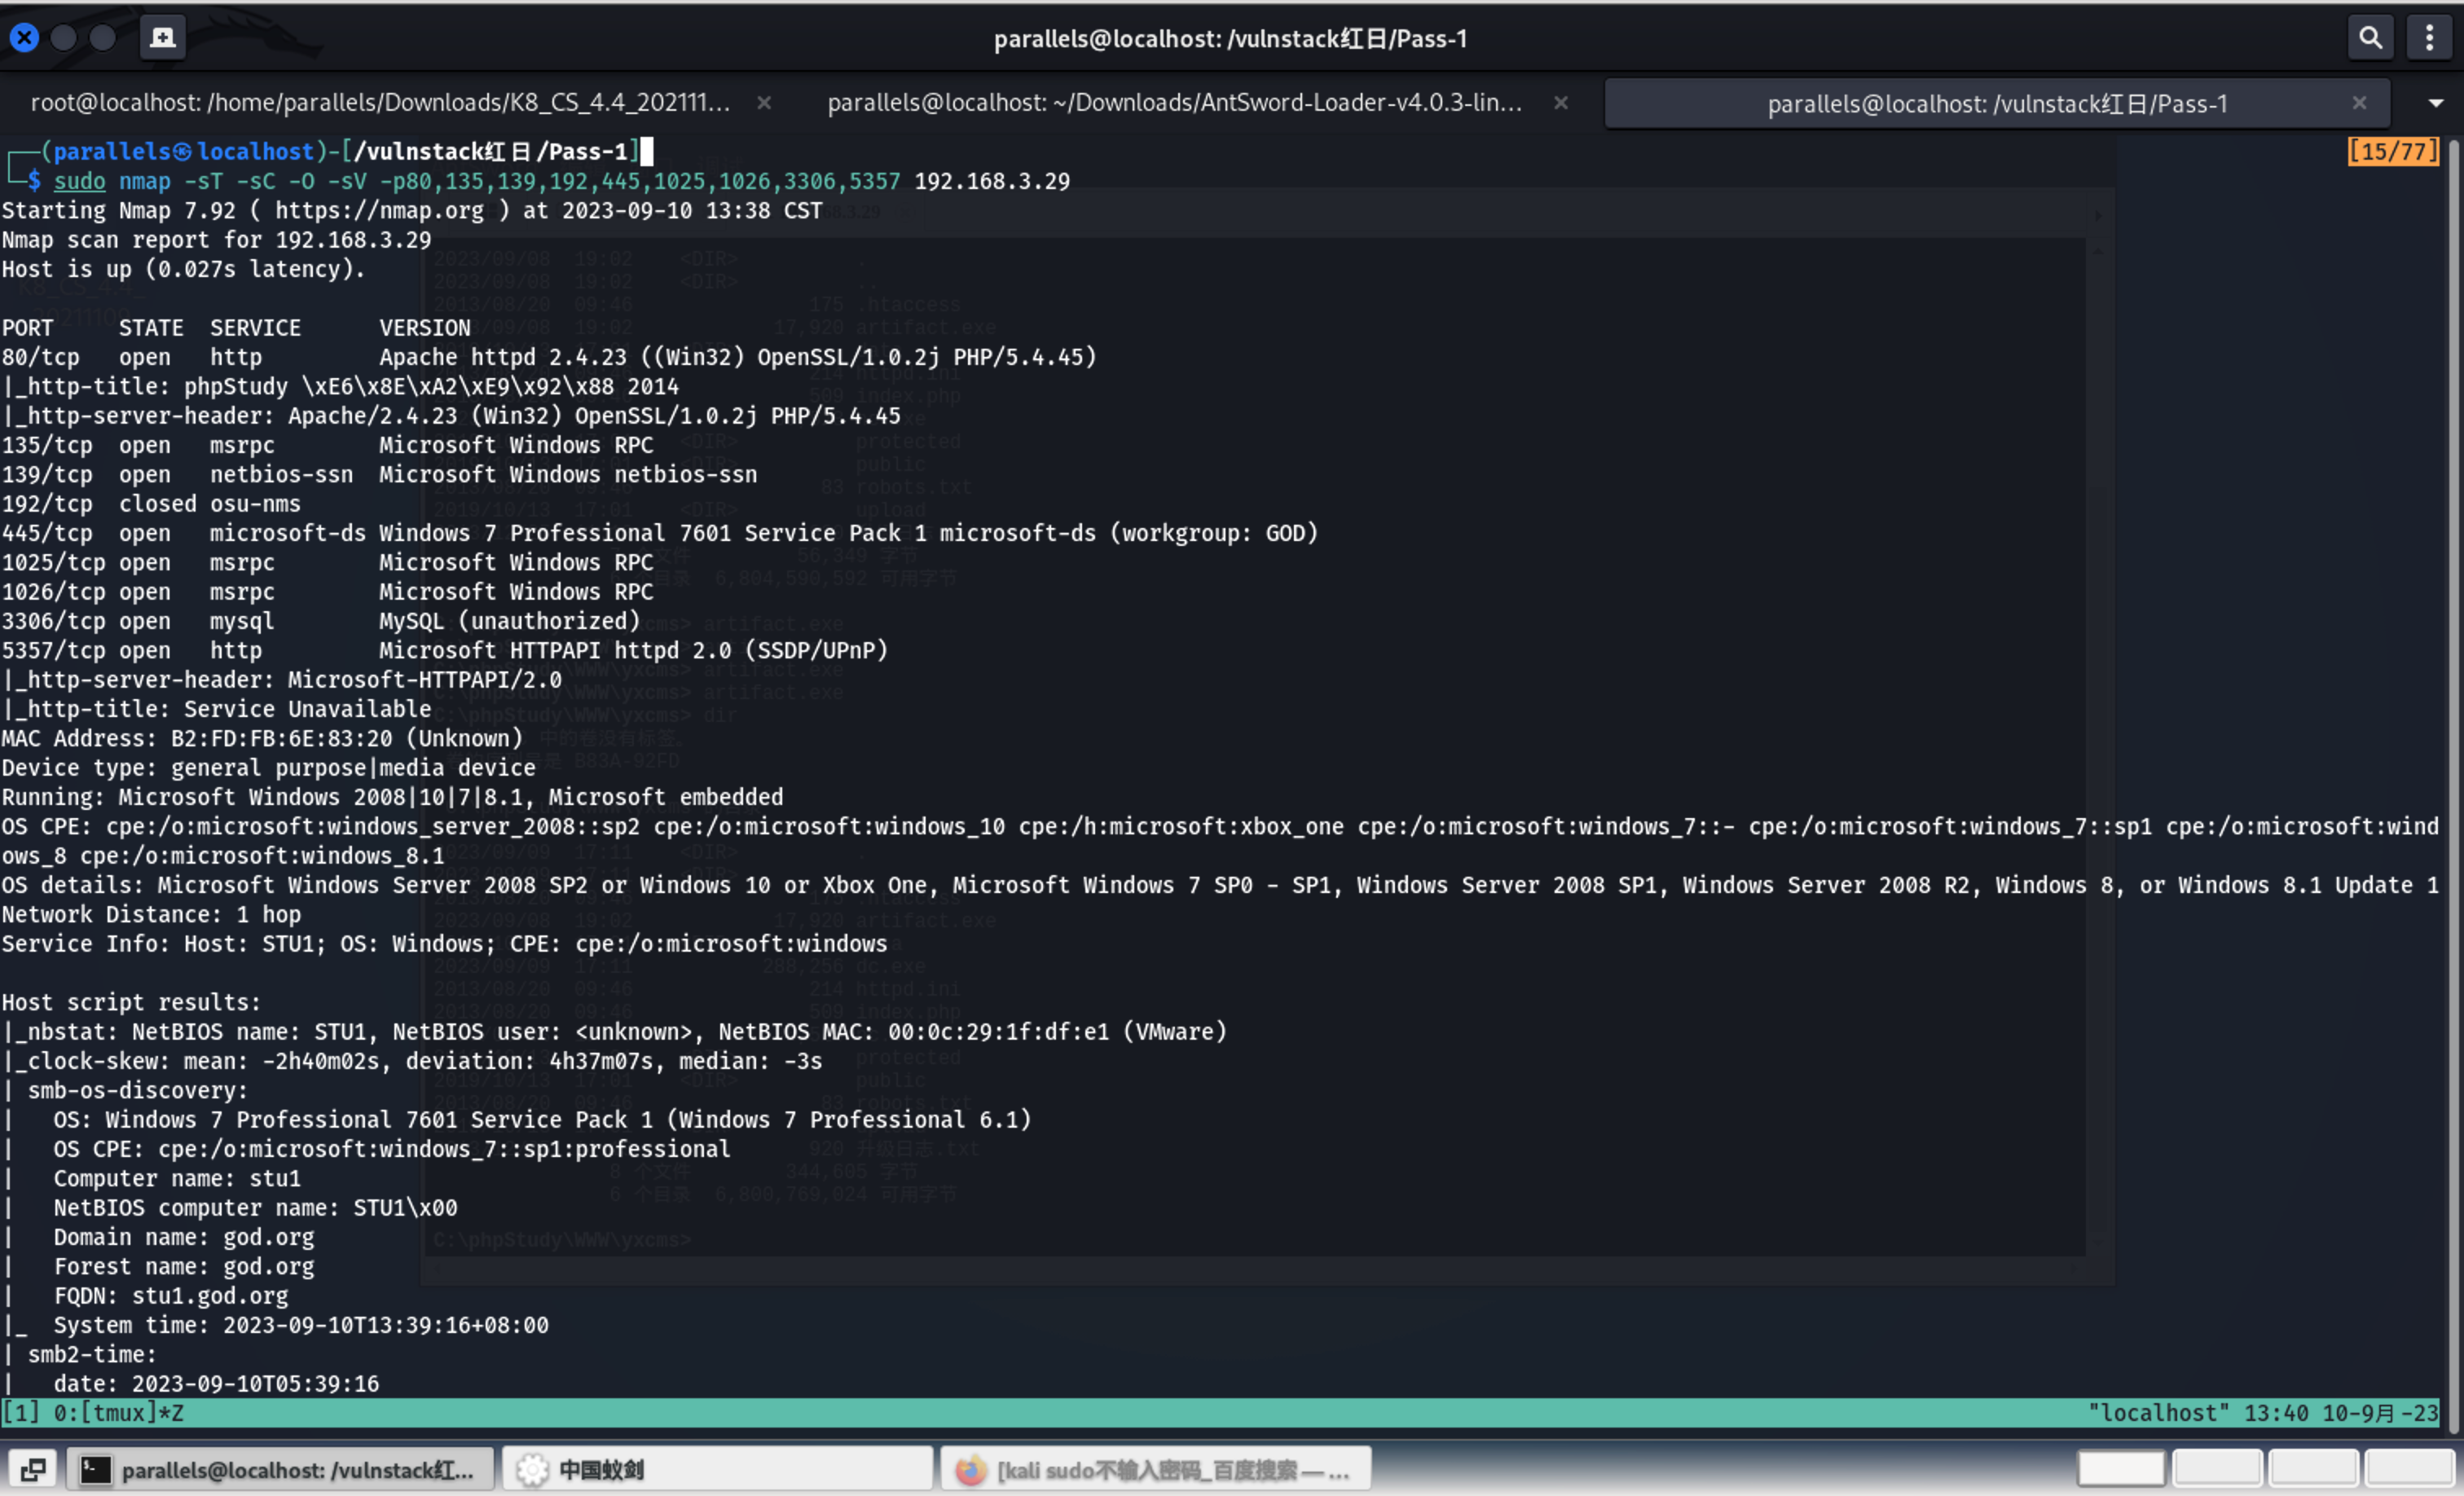The width and height of the screenshot is (2464, 1496).
Task: Click the terminal icon in taskbar entry
Action: (x=95, y=1469)
